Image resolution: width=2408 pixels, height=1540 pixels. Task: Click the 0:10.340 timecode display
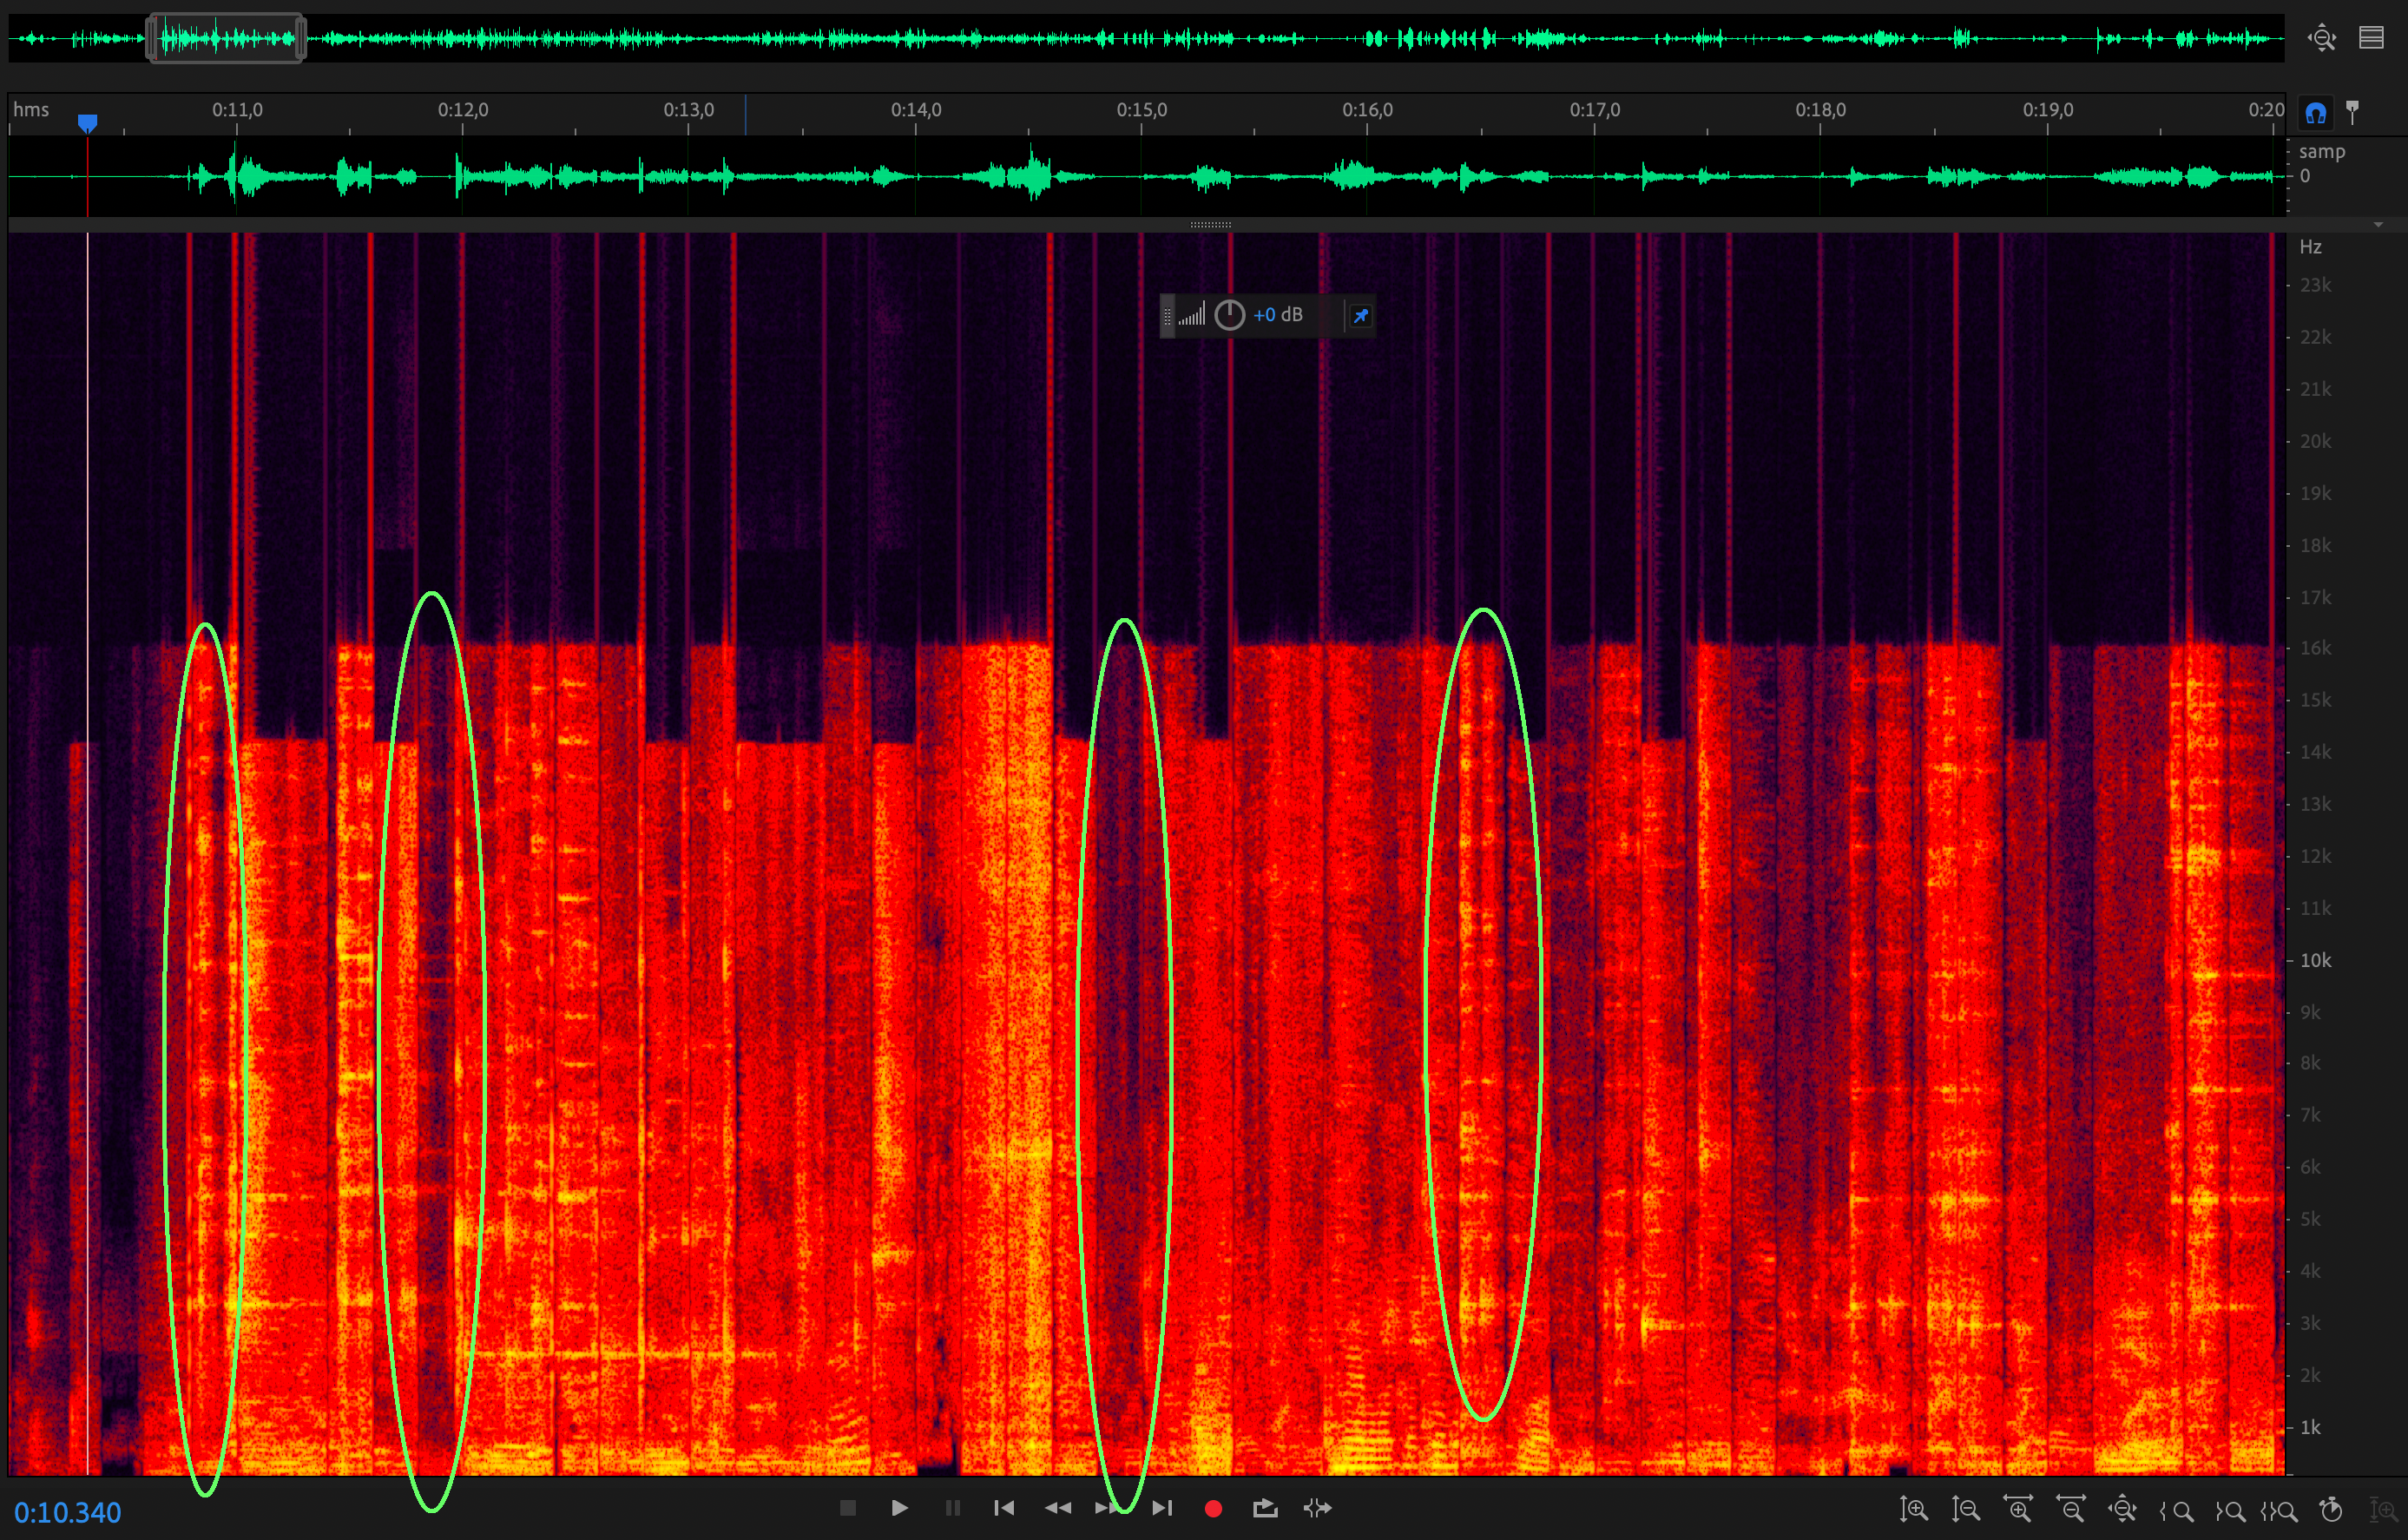click(67, 1512)
